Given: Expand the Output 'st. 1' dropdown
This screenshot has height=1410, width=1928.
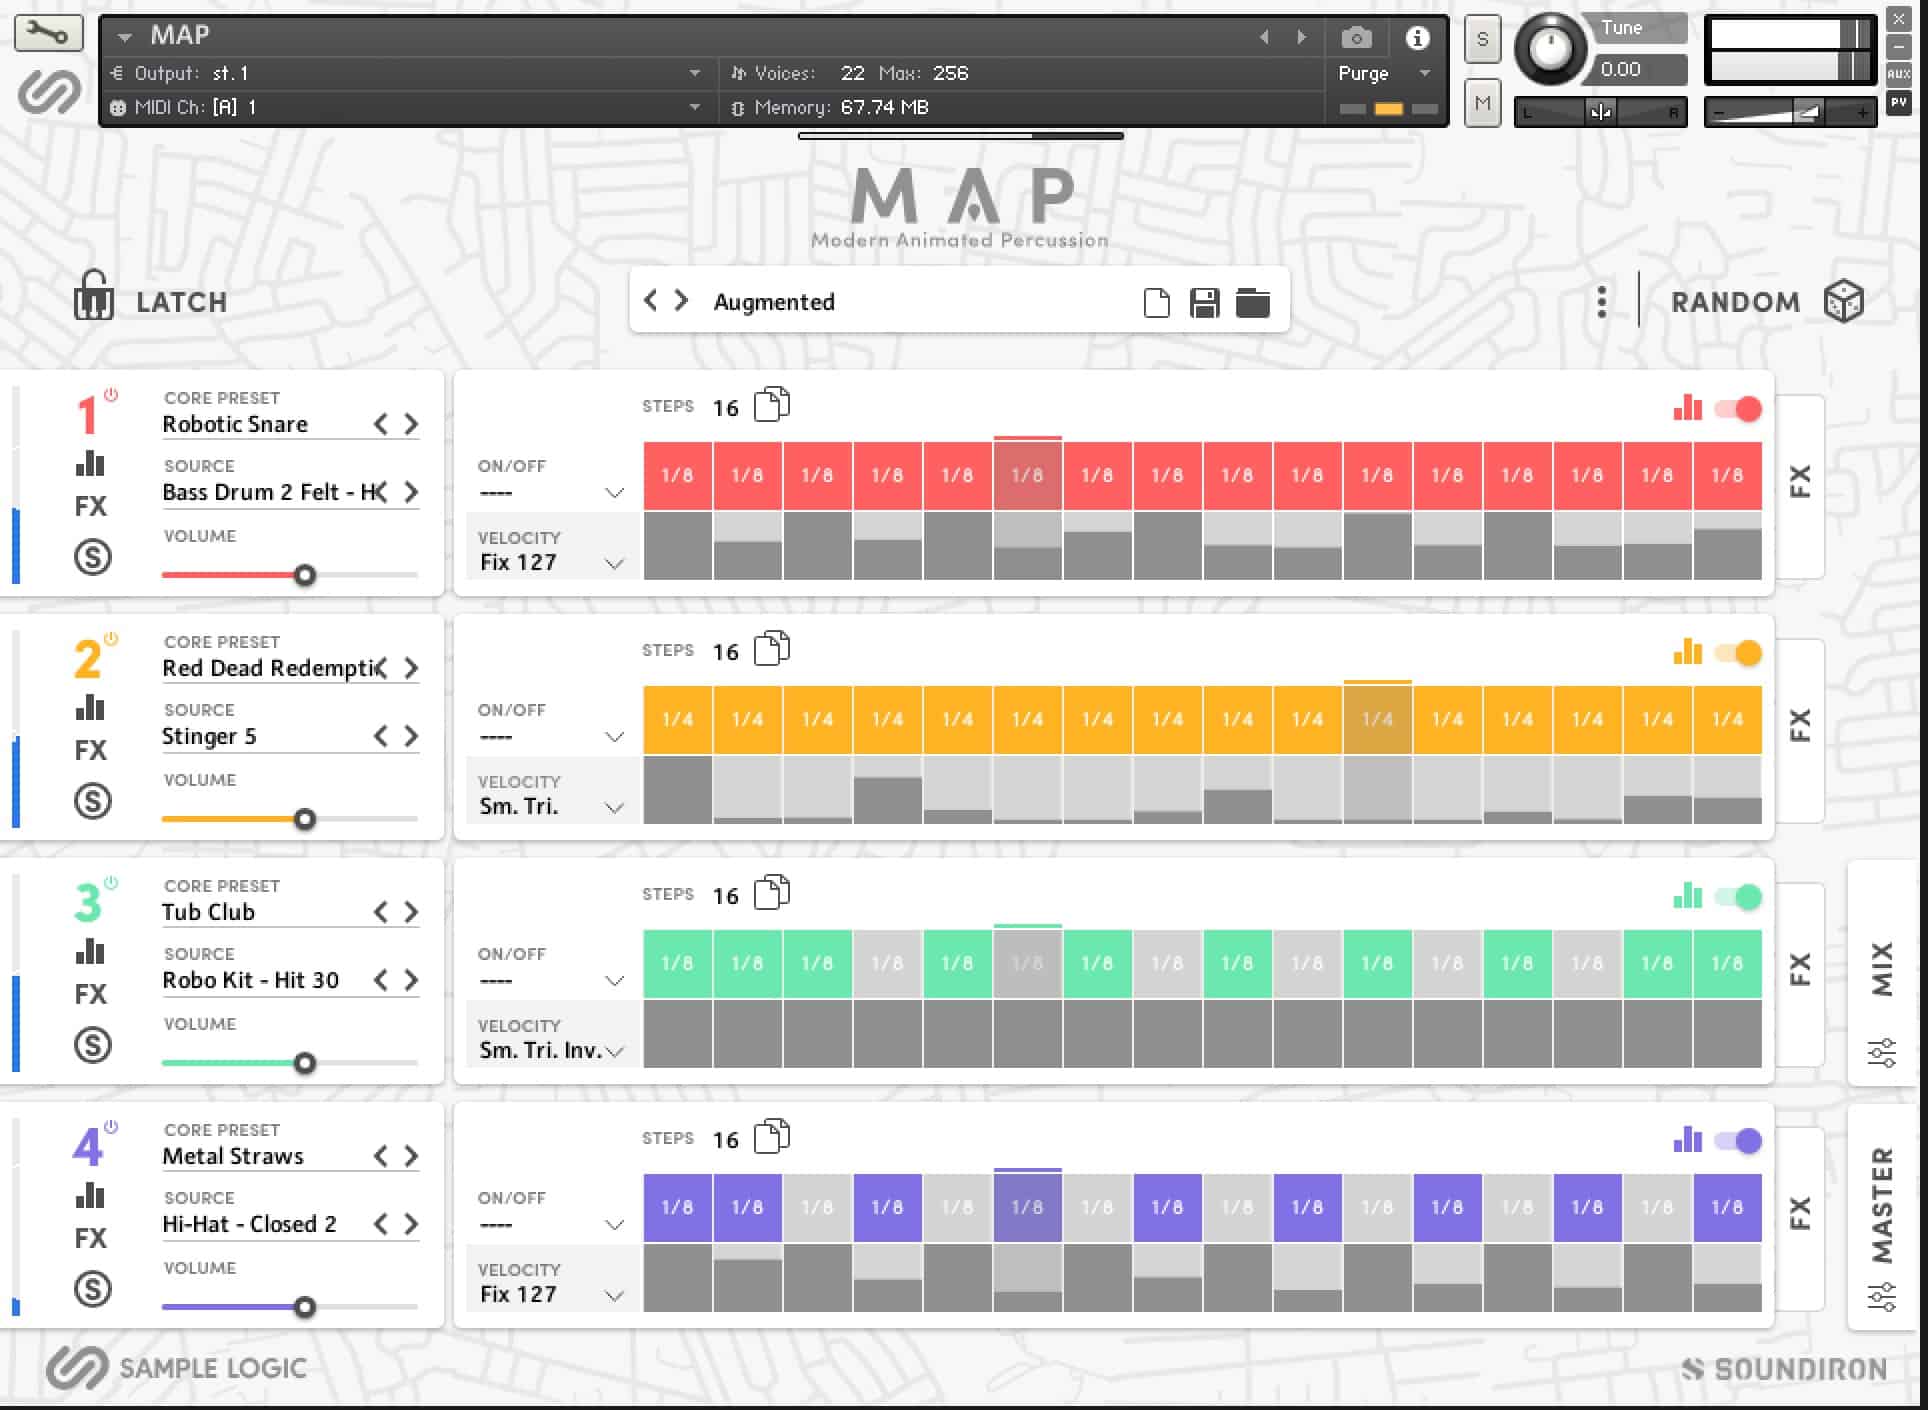Looking at the screenshot, I should coord(693,72).
